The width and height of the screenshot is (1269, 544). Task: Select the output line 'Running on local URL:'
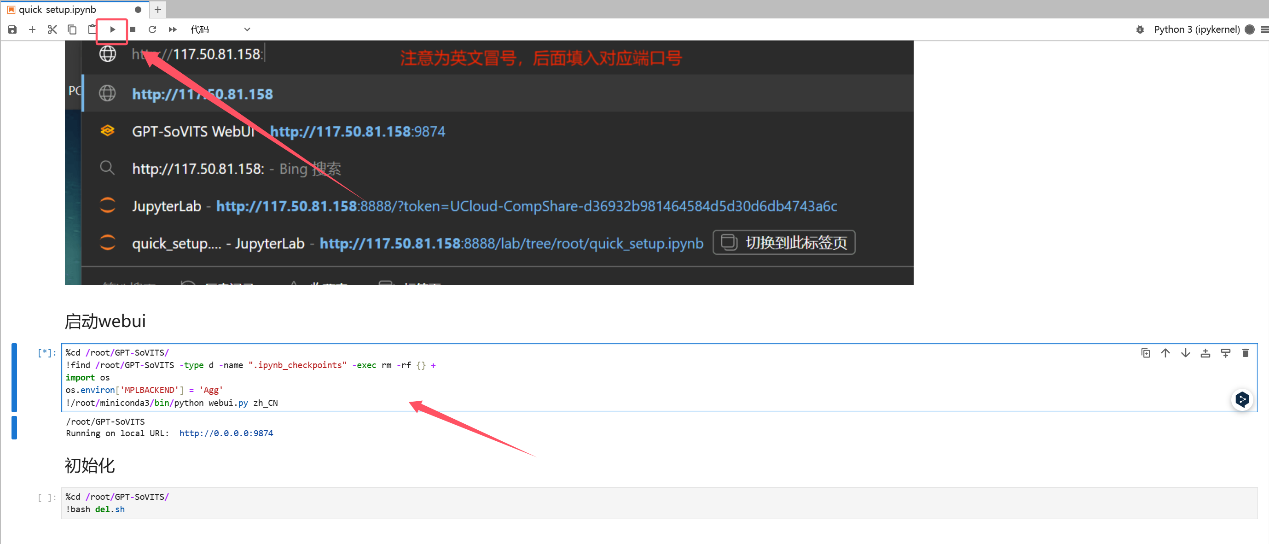pyautogui.click(x=119, y=434)
